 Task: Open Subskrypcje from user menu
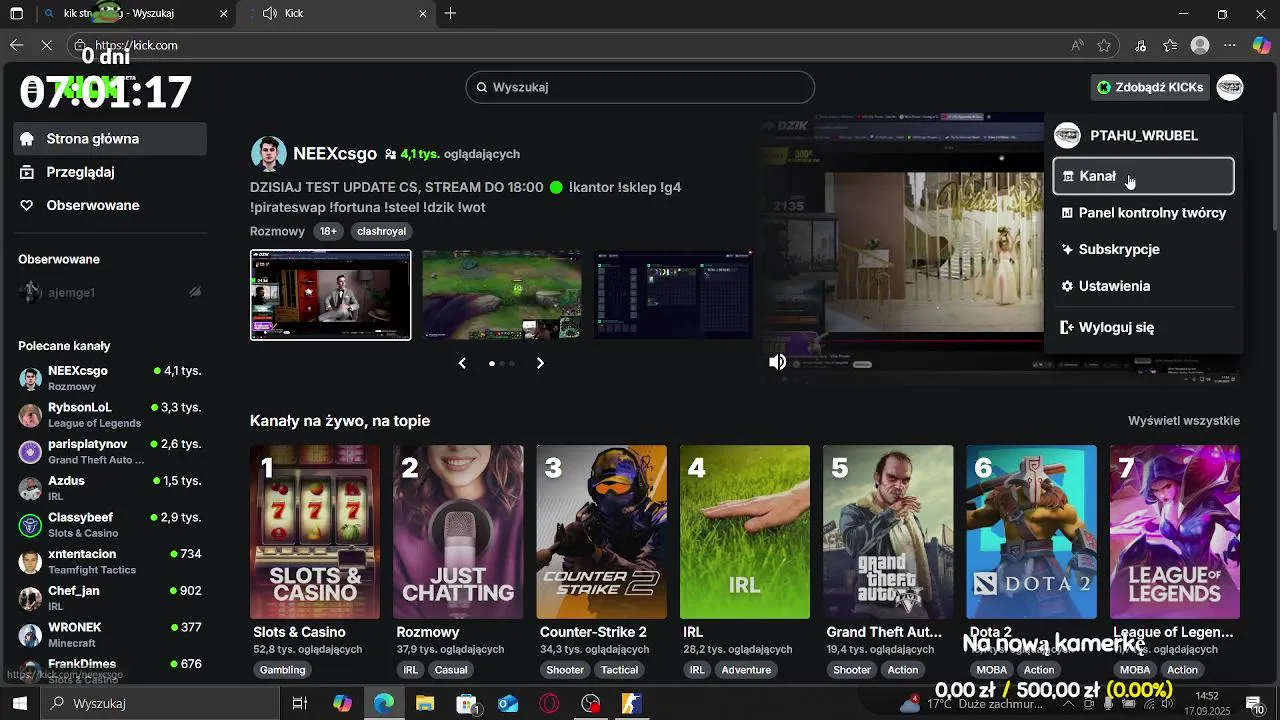tap(1143, 249)
